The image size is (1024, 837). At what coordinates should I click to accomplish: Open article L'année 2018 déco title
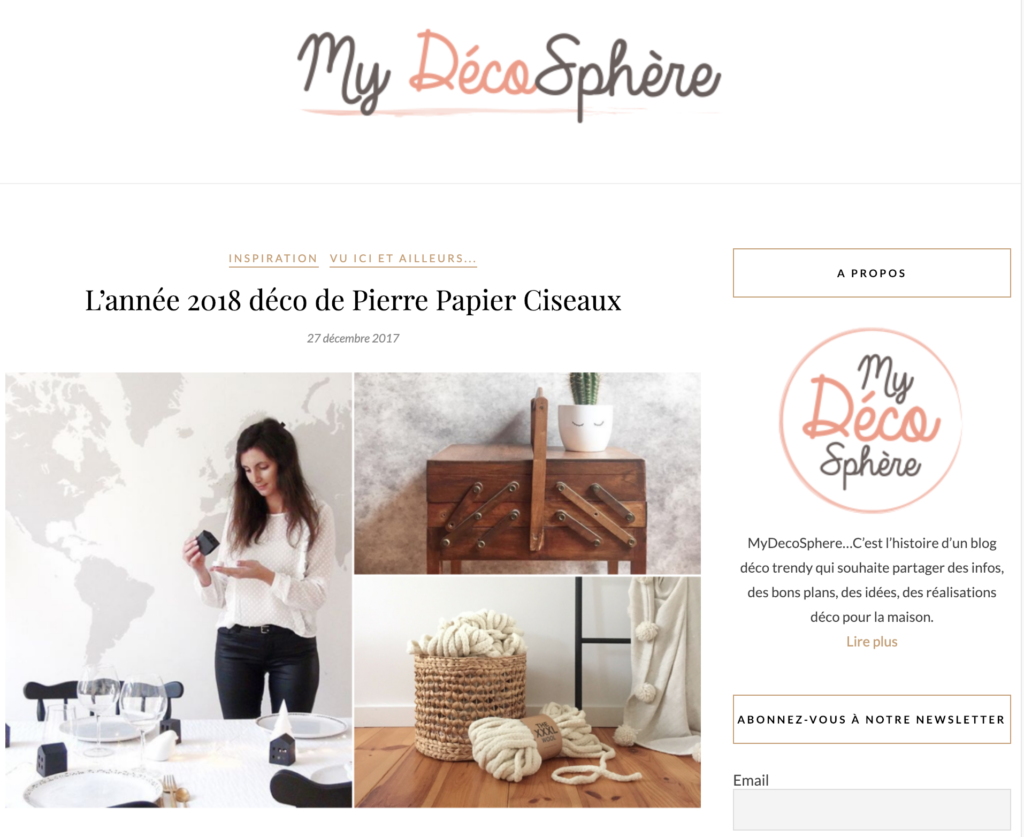click(x=353, y=300)
